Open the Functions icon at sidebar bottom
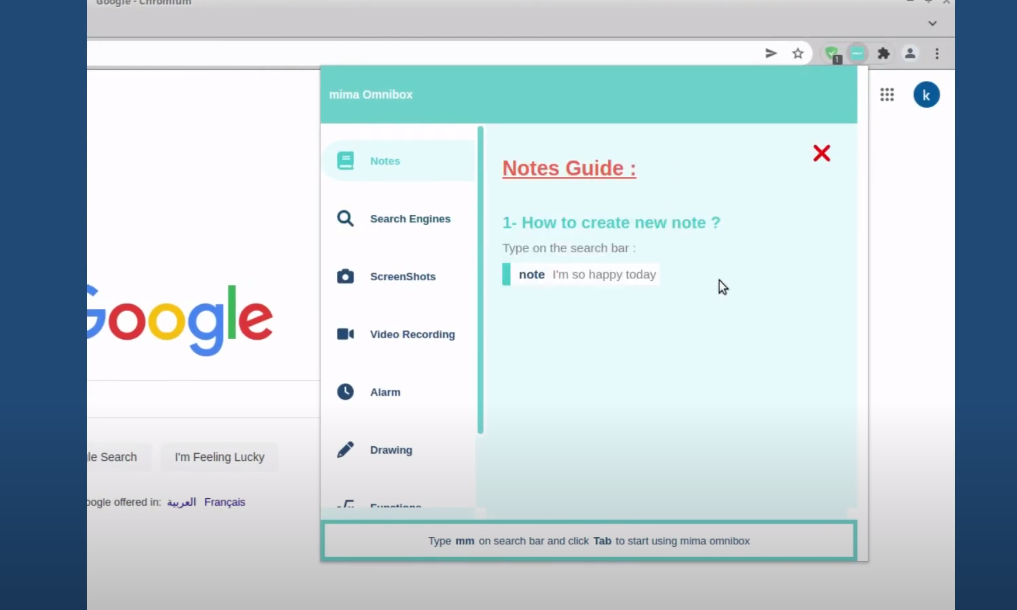1017x610 pixels. click(x=345, y=504)
